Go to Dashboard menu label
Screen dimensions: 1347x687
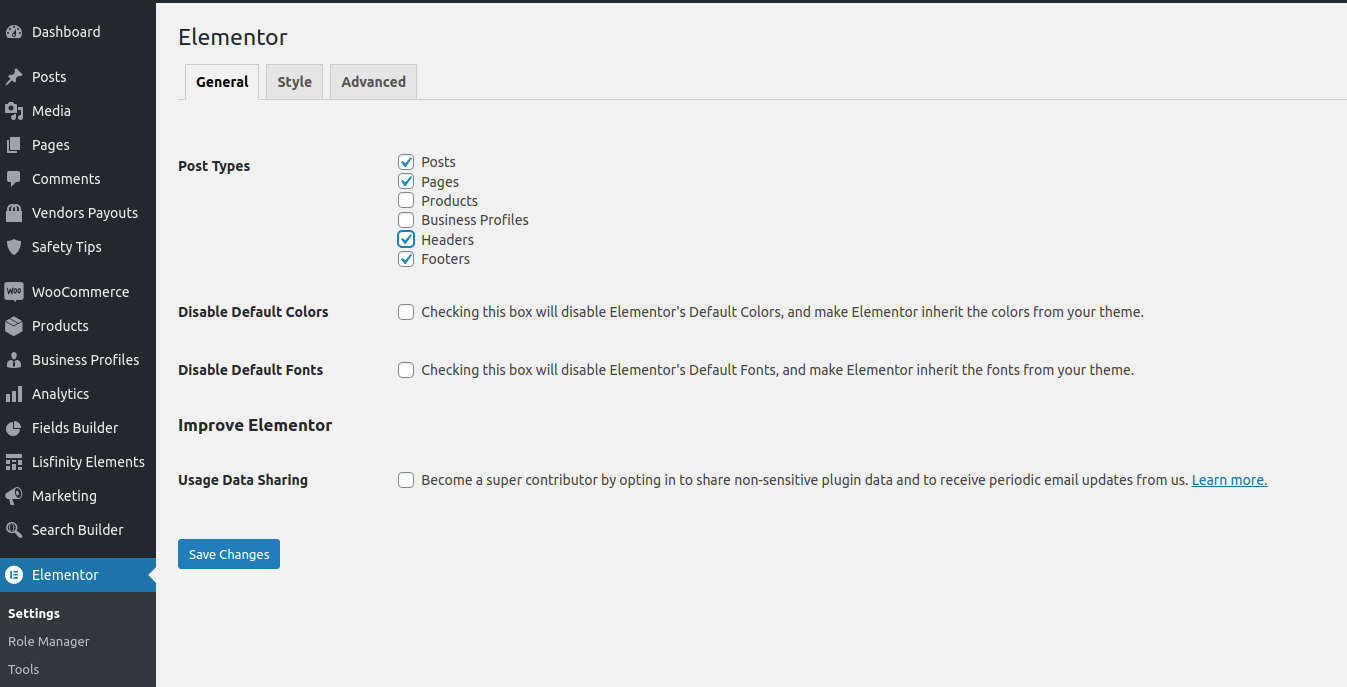click(x=66, y=32)
